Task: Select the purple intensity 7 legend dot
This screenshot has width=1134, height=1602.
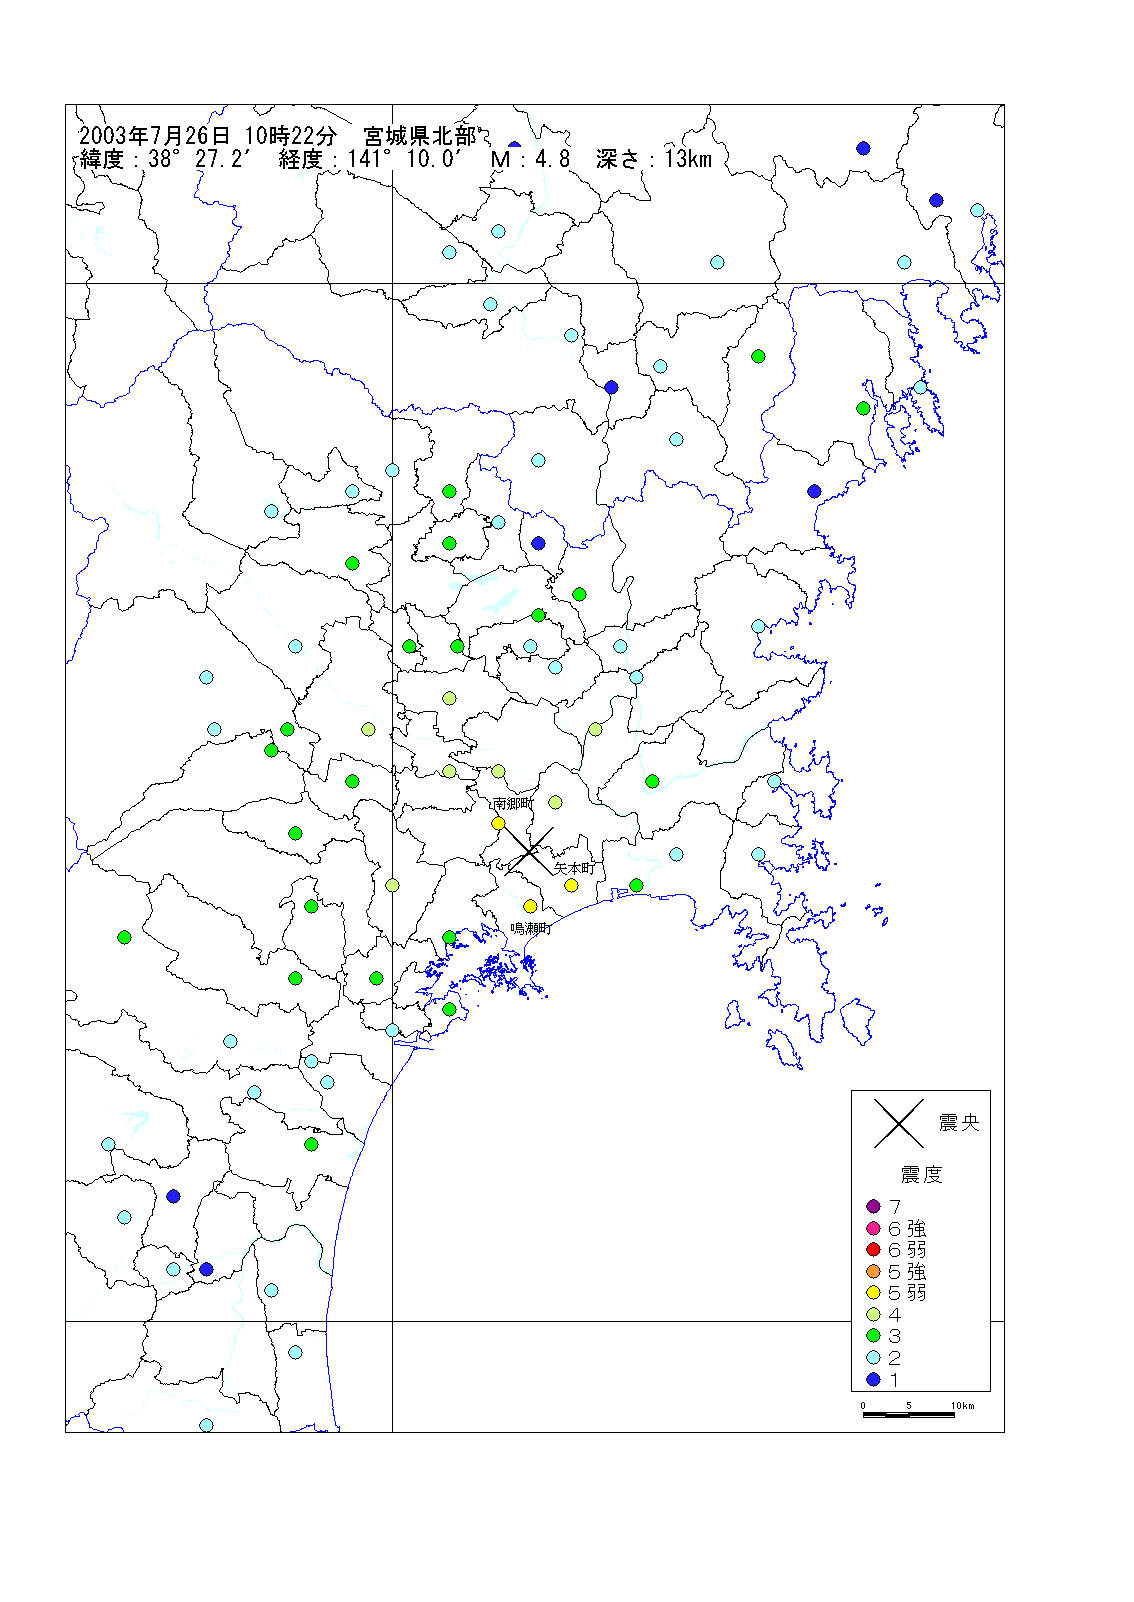Action: click(x=873, y=1207)
